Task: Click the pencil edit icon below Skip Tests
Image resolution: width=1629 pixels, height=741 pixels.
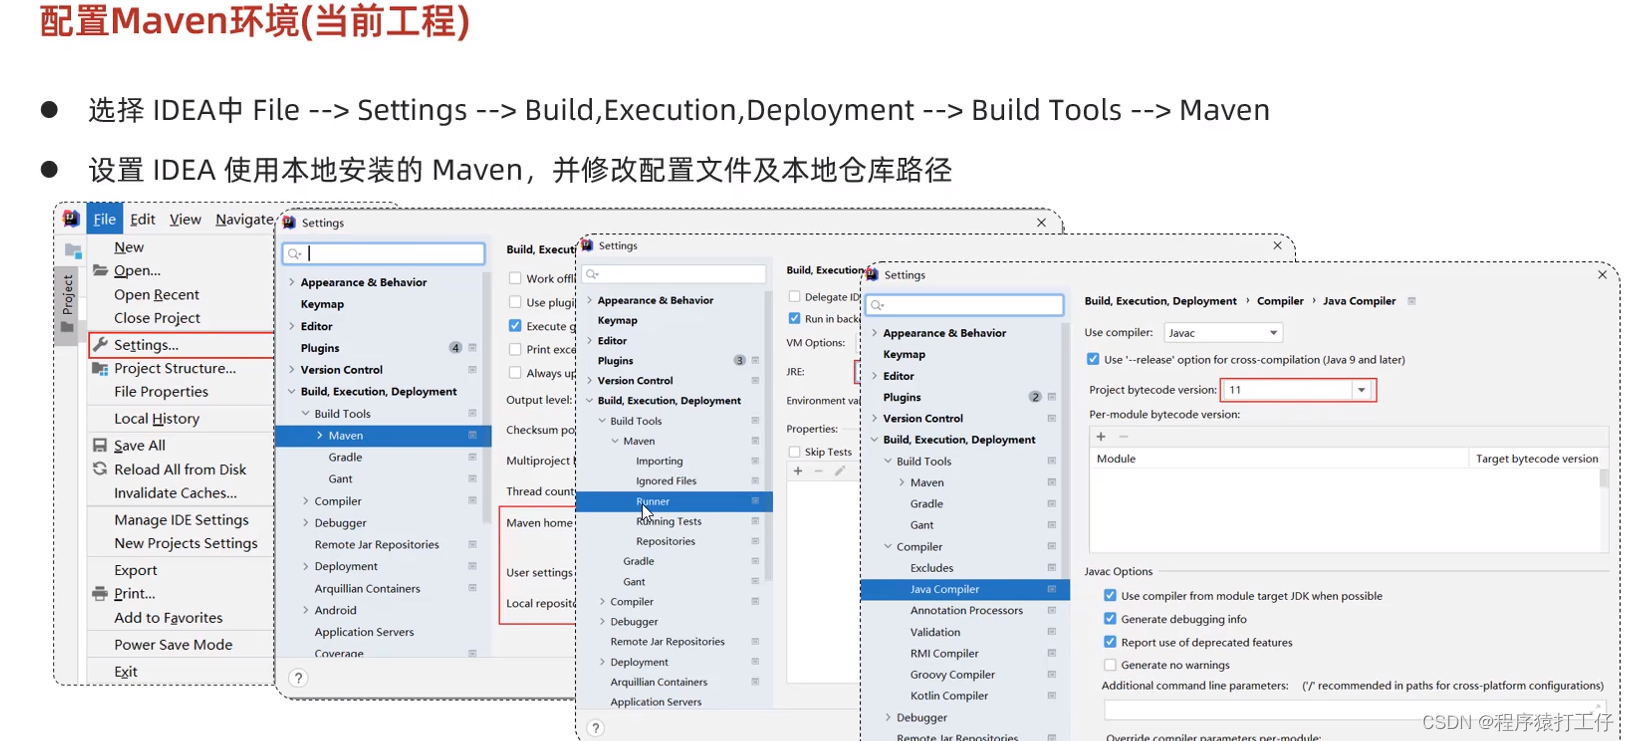Action: click(840, 471)
